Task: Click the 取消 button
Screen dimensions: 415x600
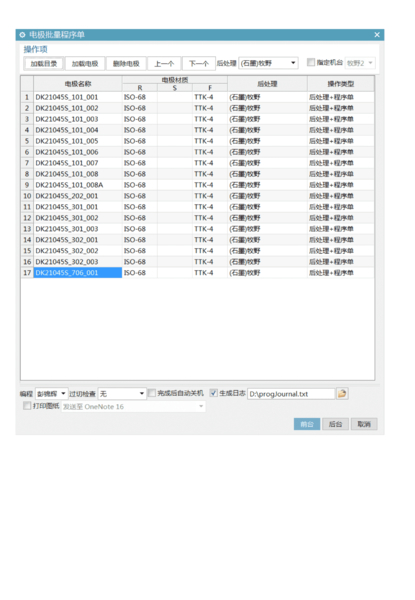Action: (x=364, y=424)
